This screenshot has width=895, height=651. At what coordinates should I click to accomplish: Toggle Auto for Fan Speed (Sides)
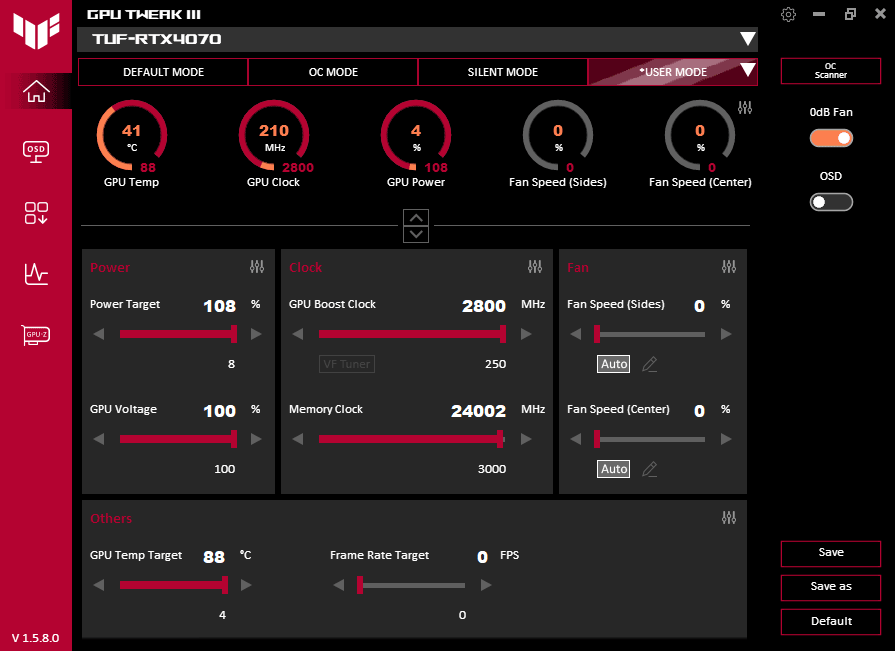point(614,364)
